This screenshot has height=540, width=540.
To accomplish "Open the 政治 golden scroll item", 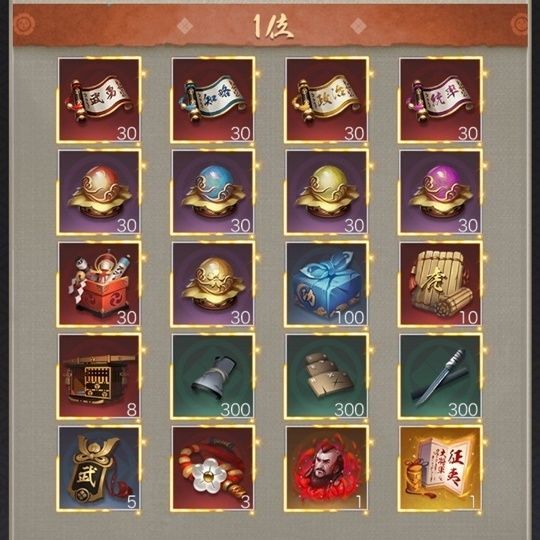I will (x=326, y=100).
